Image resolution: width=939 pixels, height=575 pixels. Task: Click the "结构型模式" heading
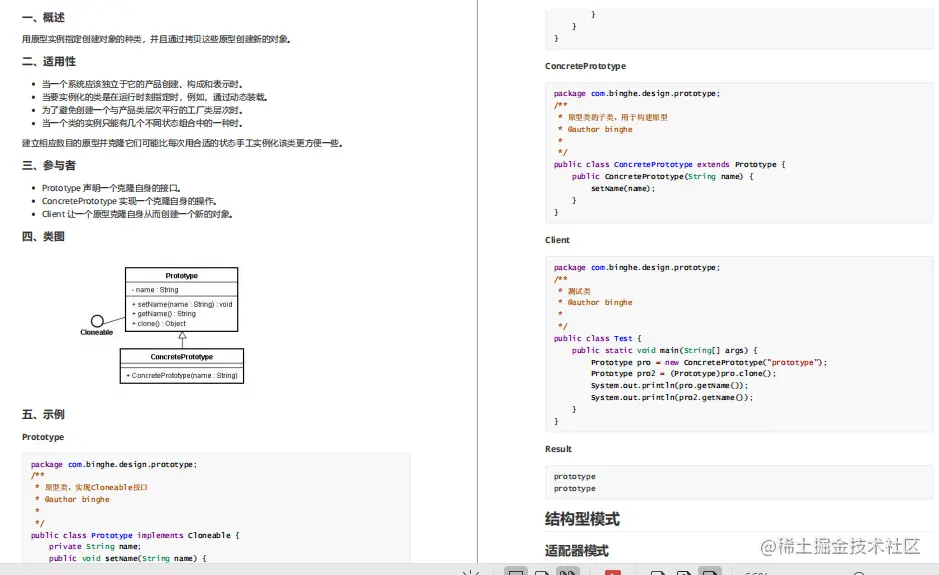tap(582, 519)
